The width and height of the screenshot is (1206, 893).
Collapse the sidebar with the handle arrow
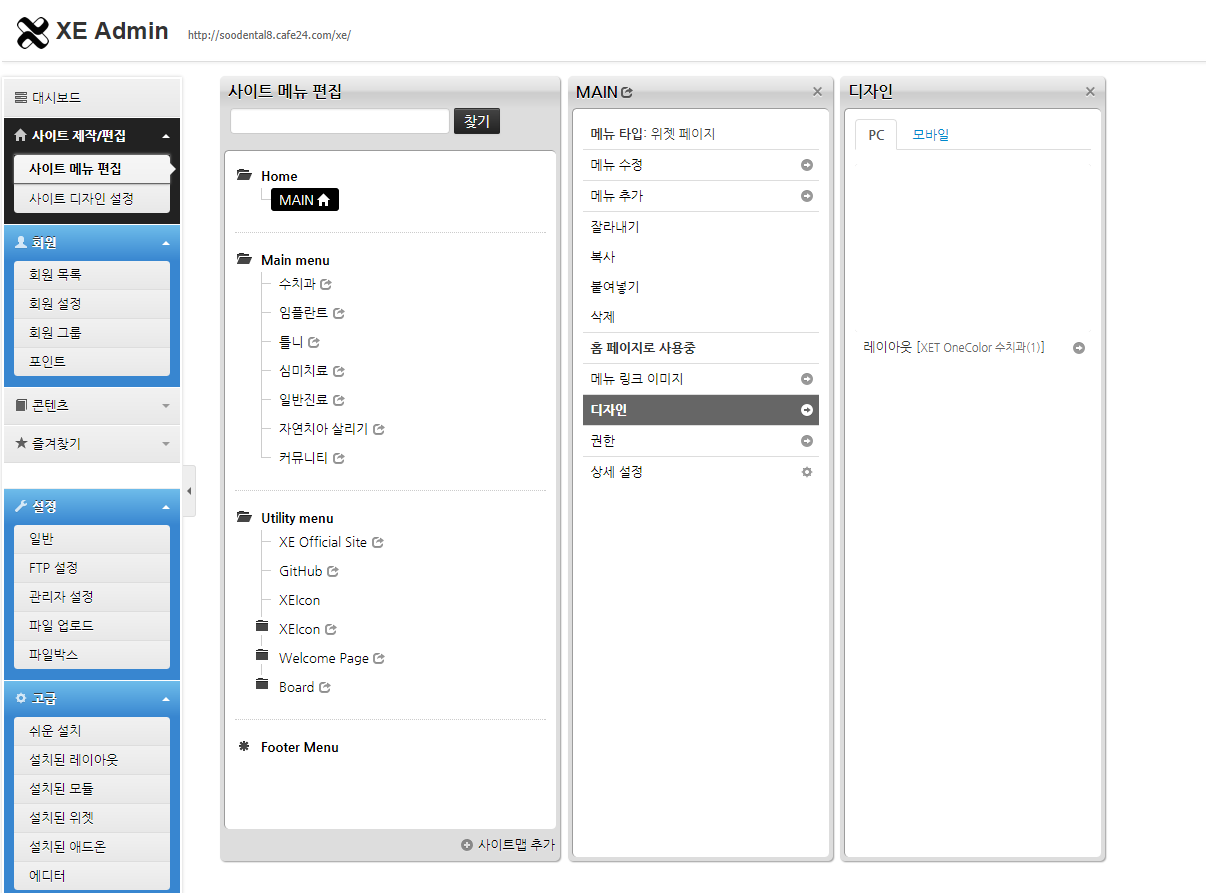pos(190,491)
